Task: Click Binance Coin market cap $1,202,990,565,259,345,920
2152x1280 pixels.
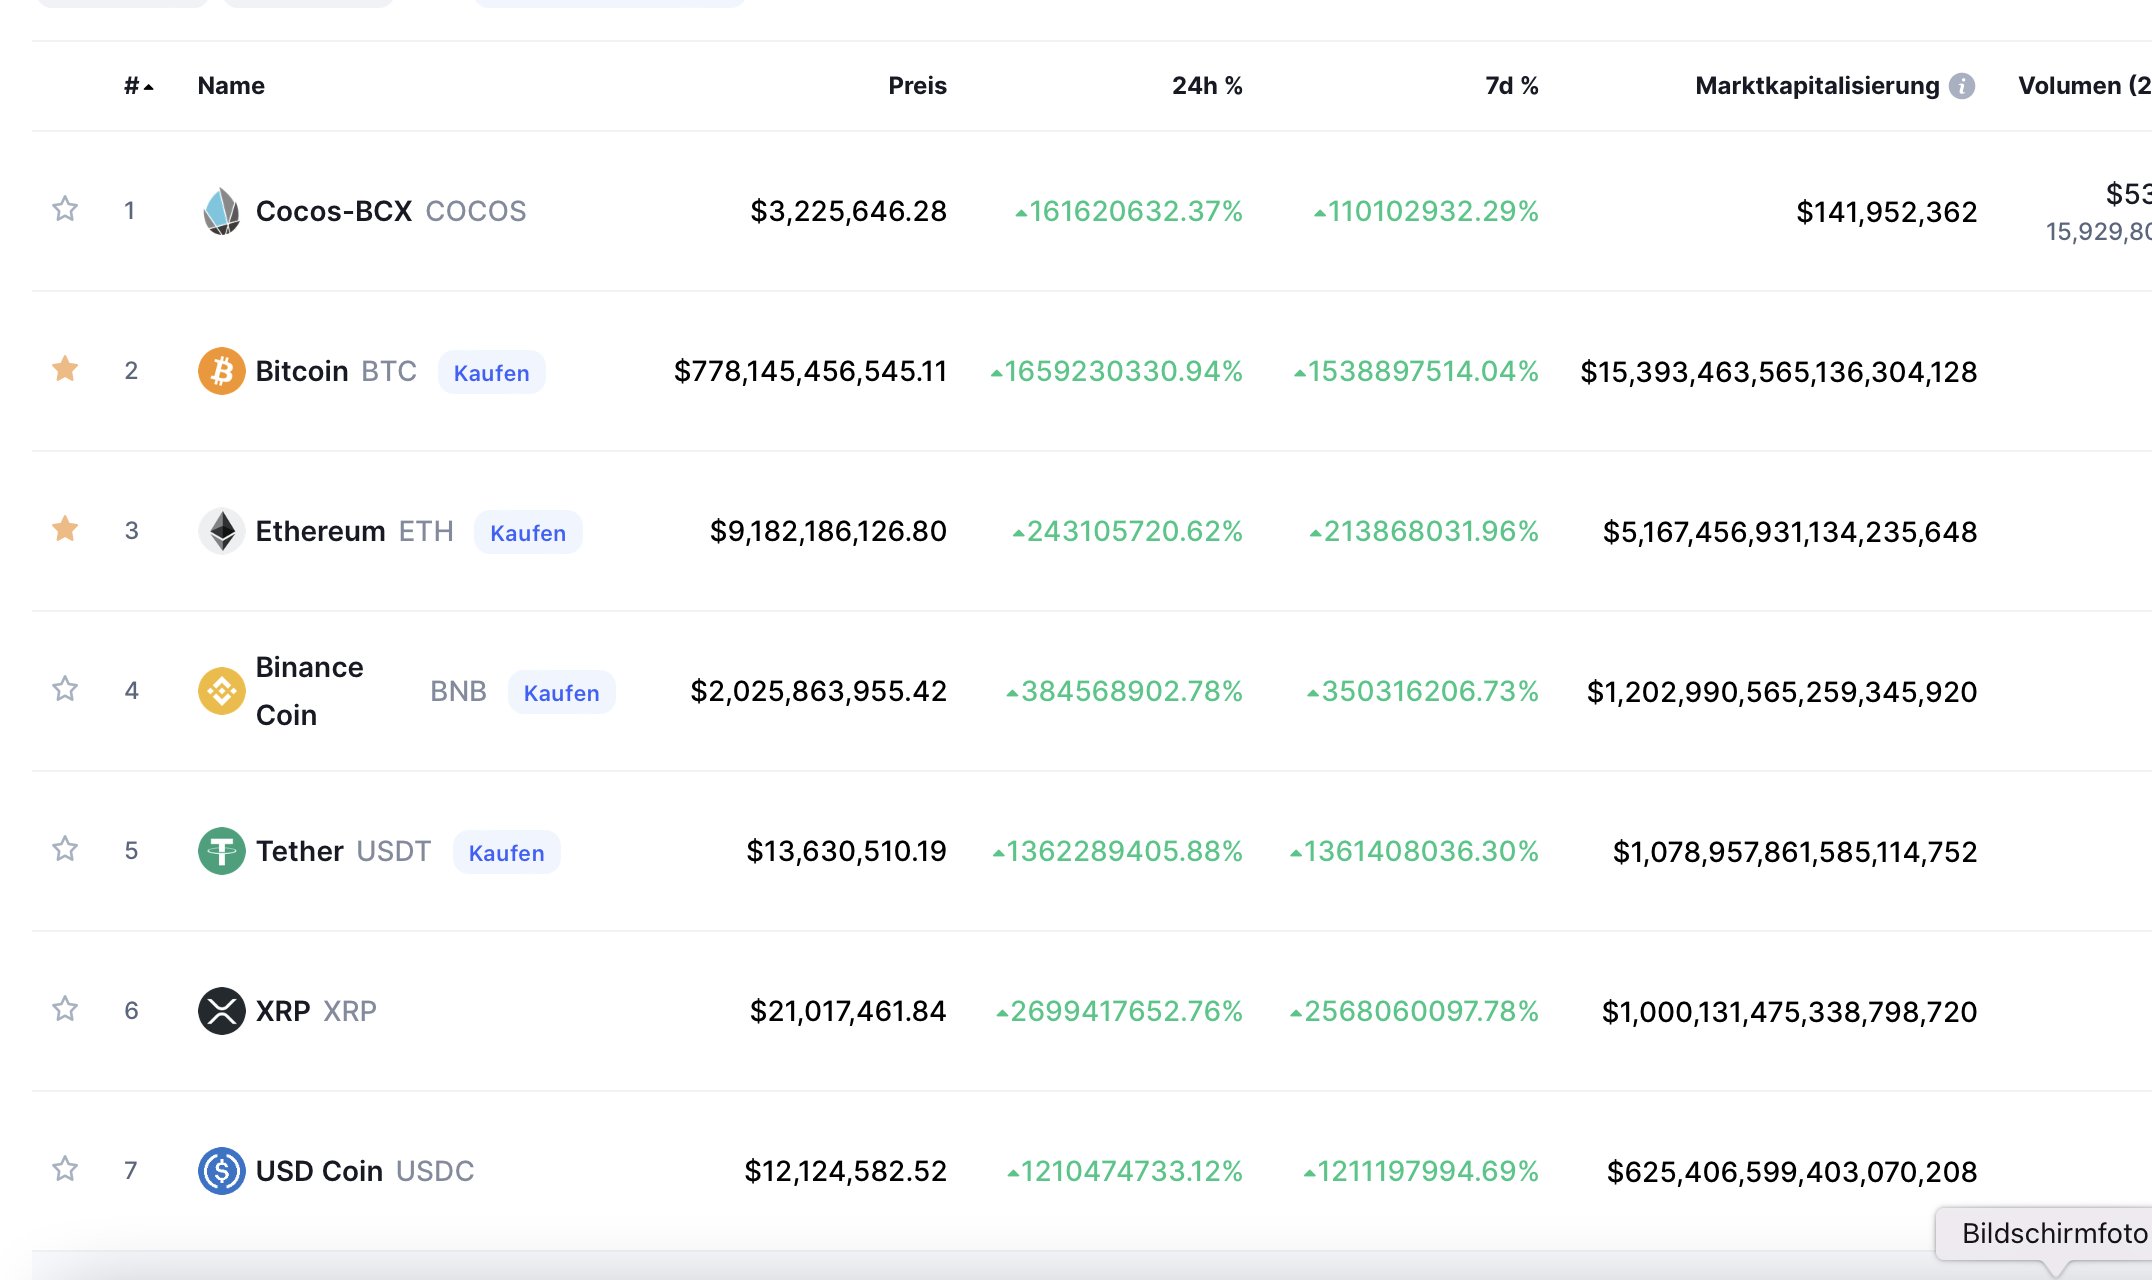Action: tap(1782, 691)
